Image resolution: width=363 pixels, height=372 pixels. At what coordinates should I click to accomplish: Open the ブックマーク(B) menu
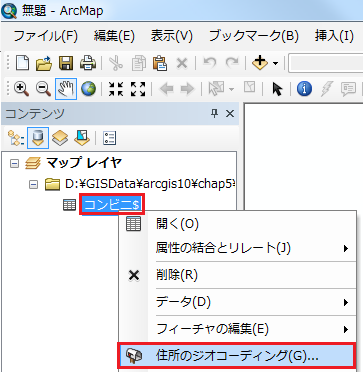click(x=254, y=36)
